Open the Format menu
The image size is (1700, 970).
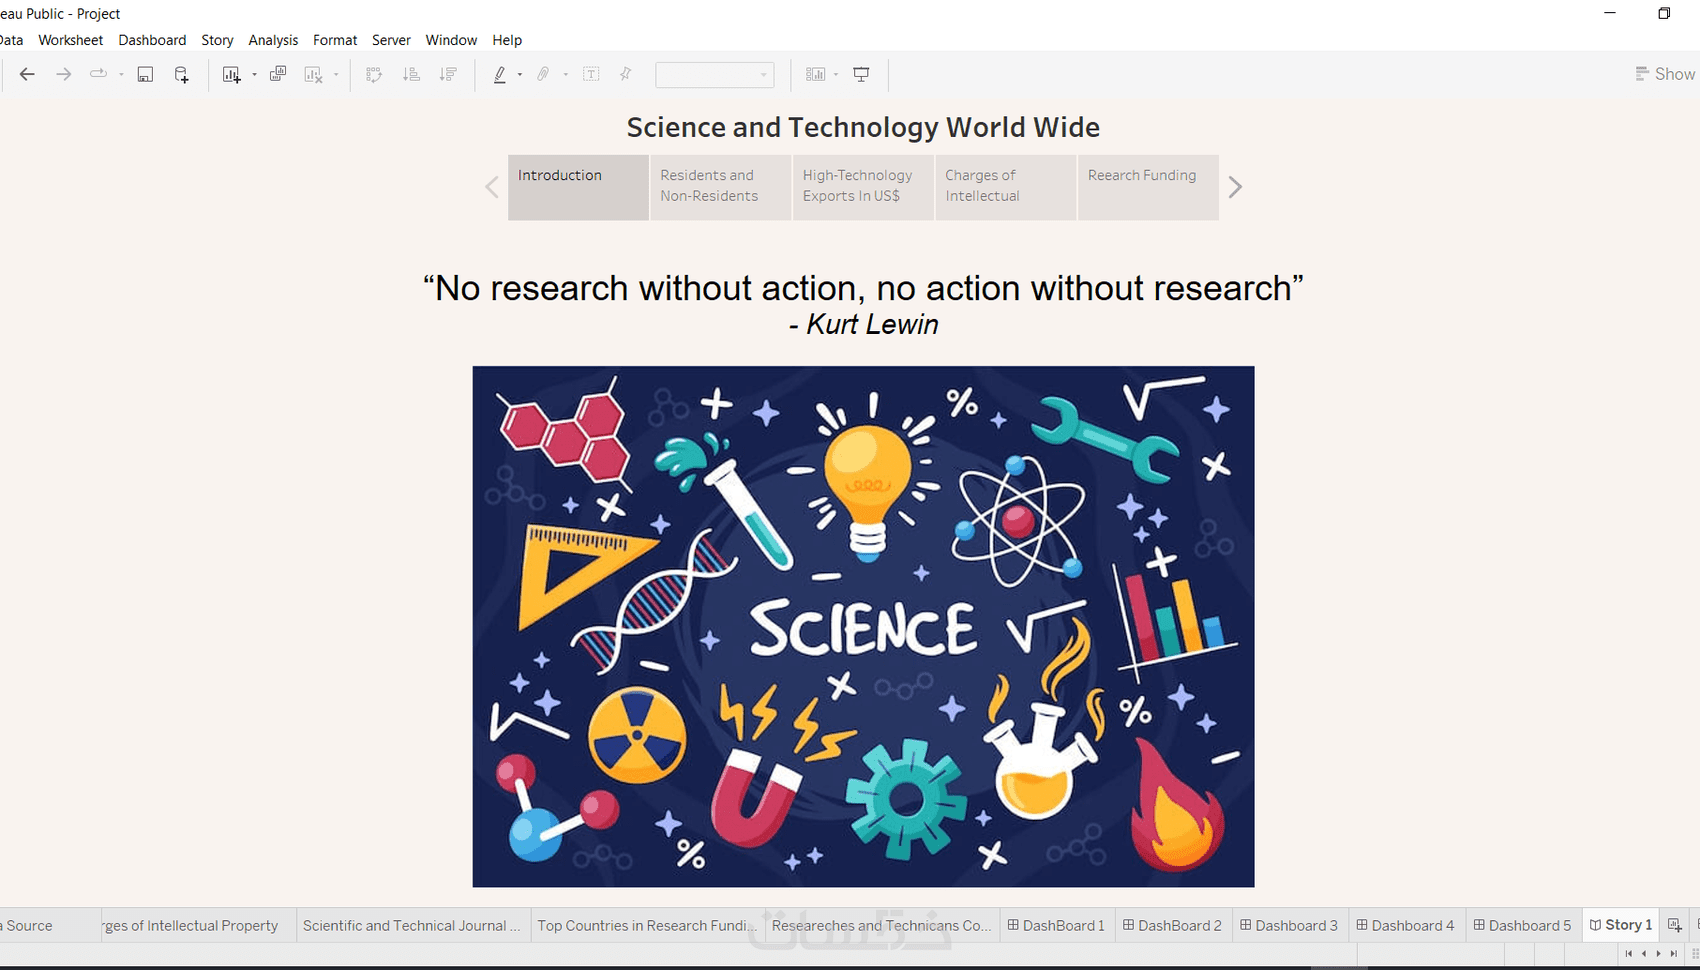tap(335, 40)
